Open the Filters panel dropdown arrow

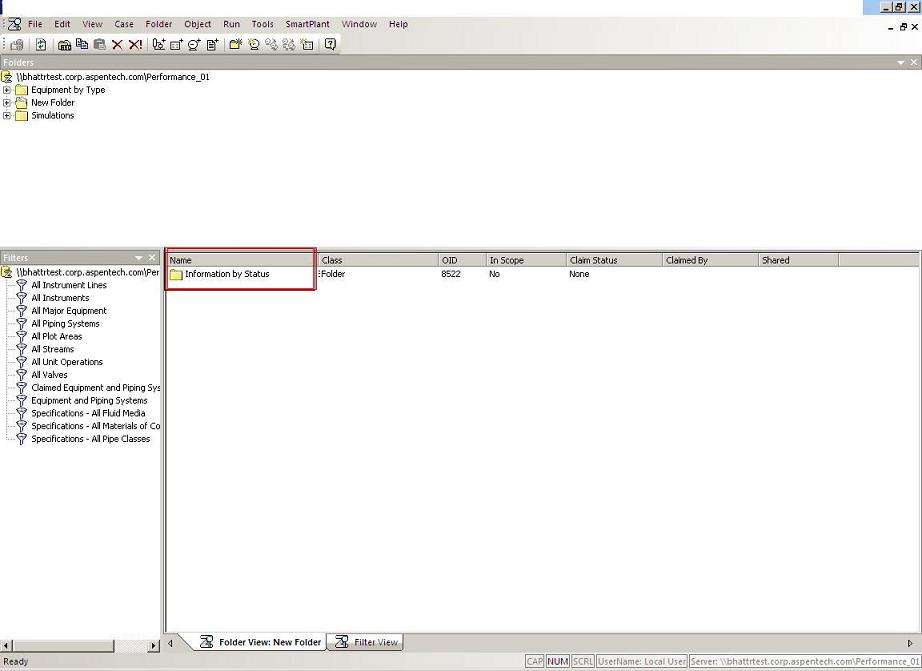(140, 258)
